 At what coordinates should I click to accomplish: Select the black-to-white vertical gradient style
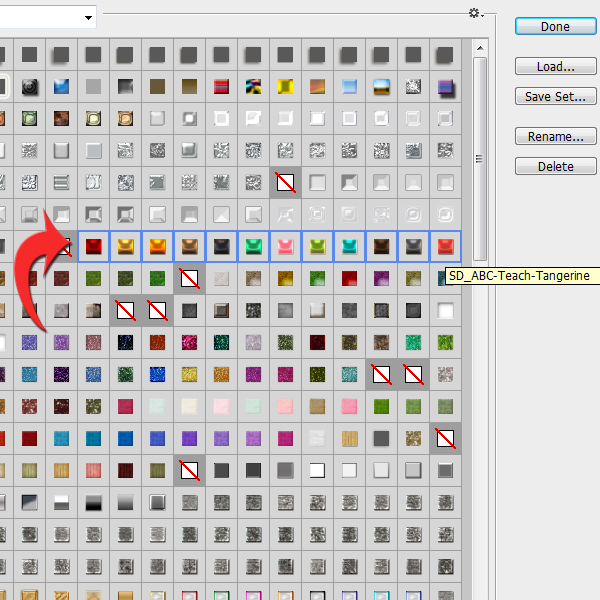pyautogui.click(x=93, y=503)
